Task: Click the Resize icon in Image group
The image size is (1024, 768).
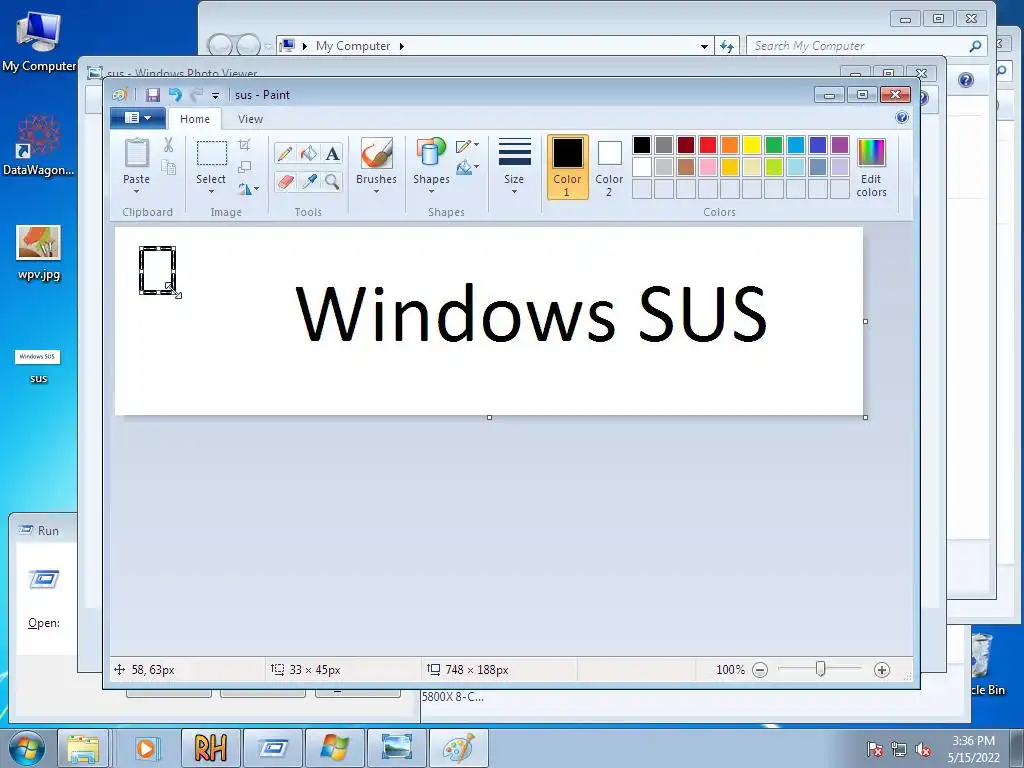Action: click(245, 167)
